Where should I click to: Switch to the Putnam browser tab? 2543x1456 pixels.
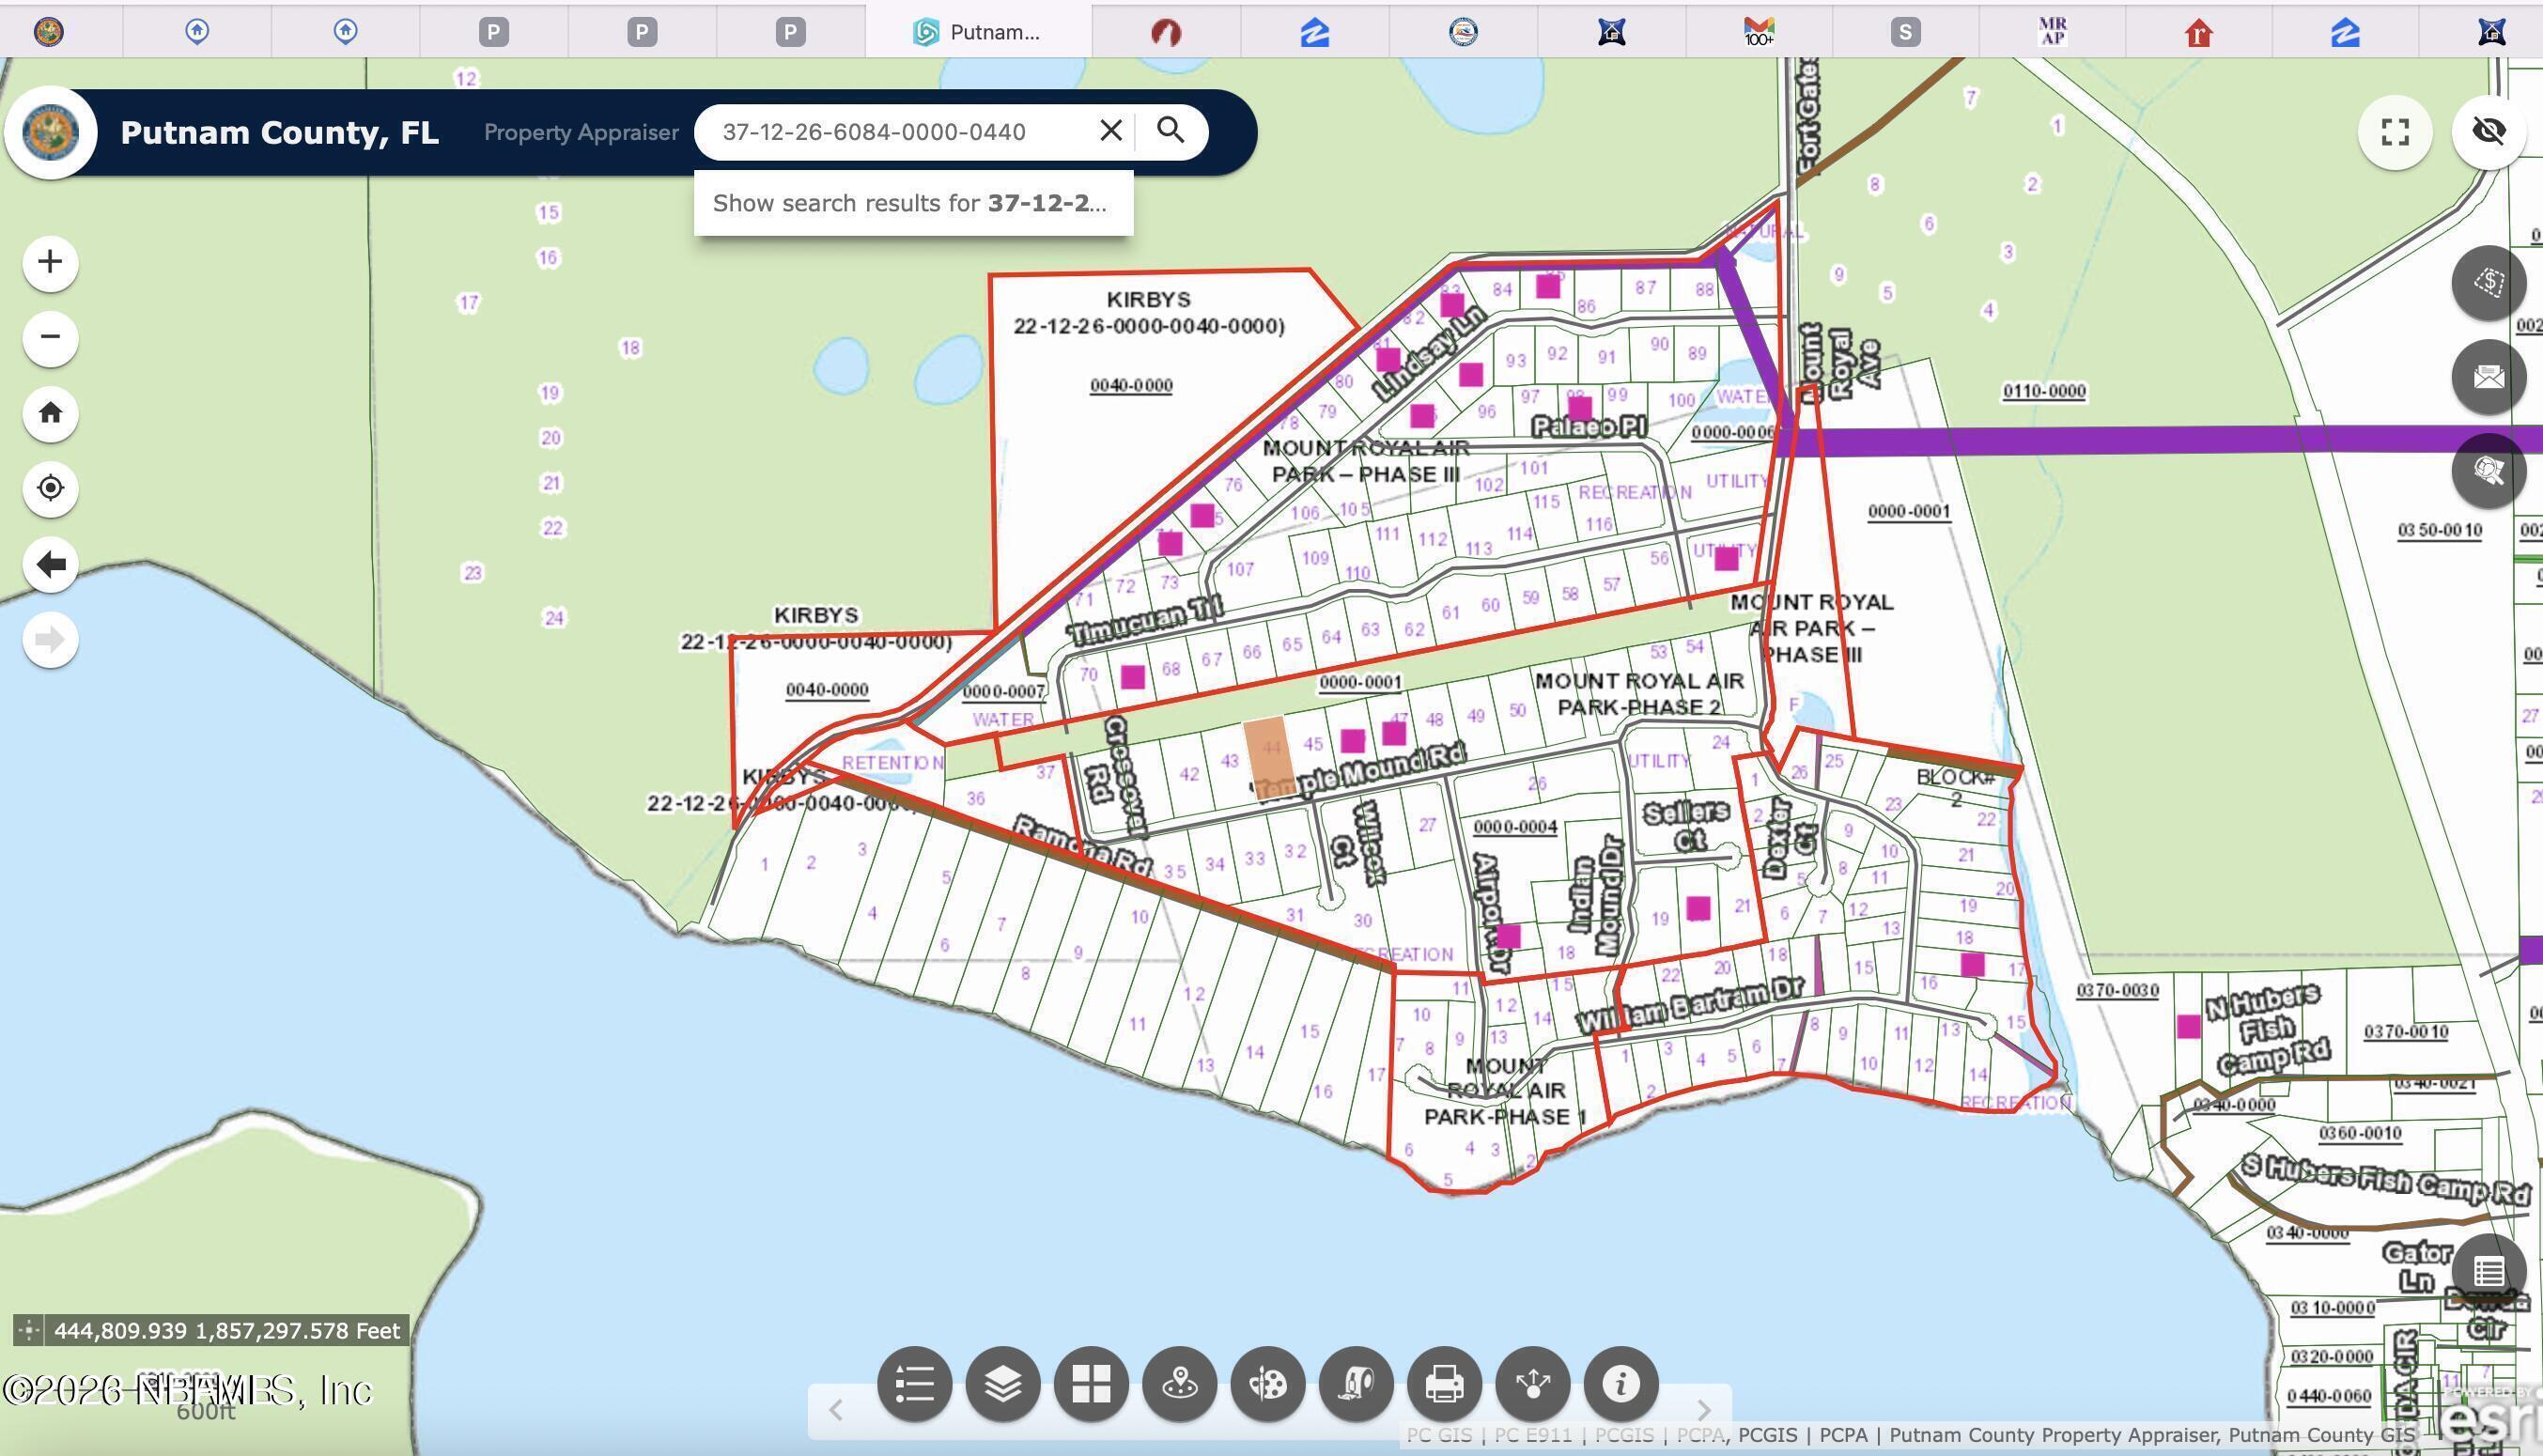click(977, 32)
